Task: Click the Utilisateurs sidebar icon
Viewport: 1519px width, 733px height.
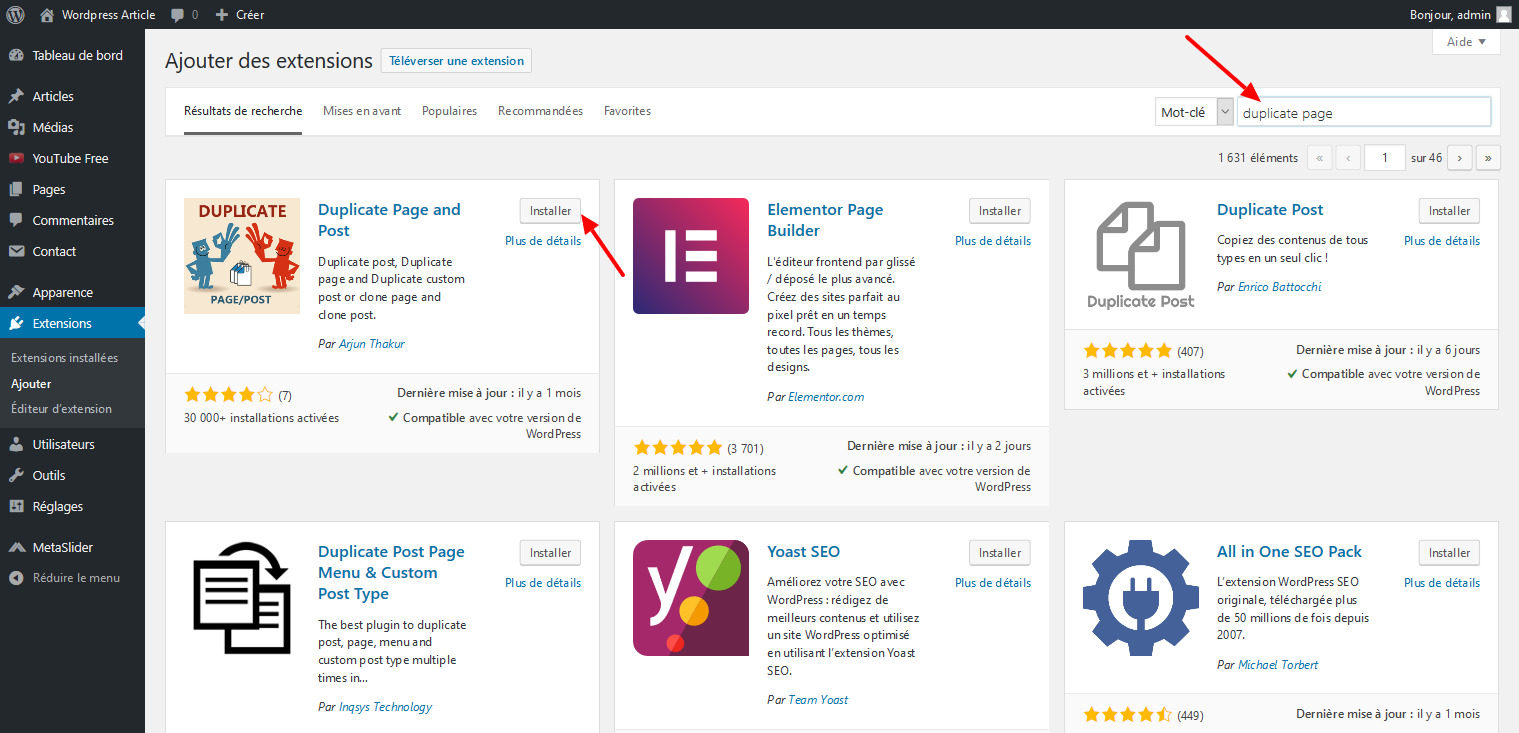Action: tap(16, 444)
